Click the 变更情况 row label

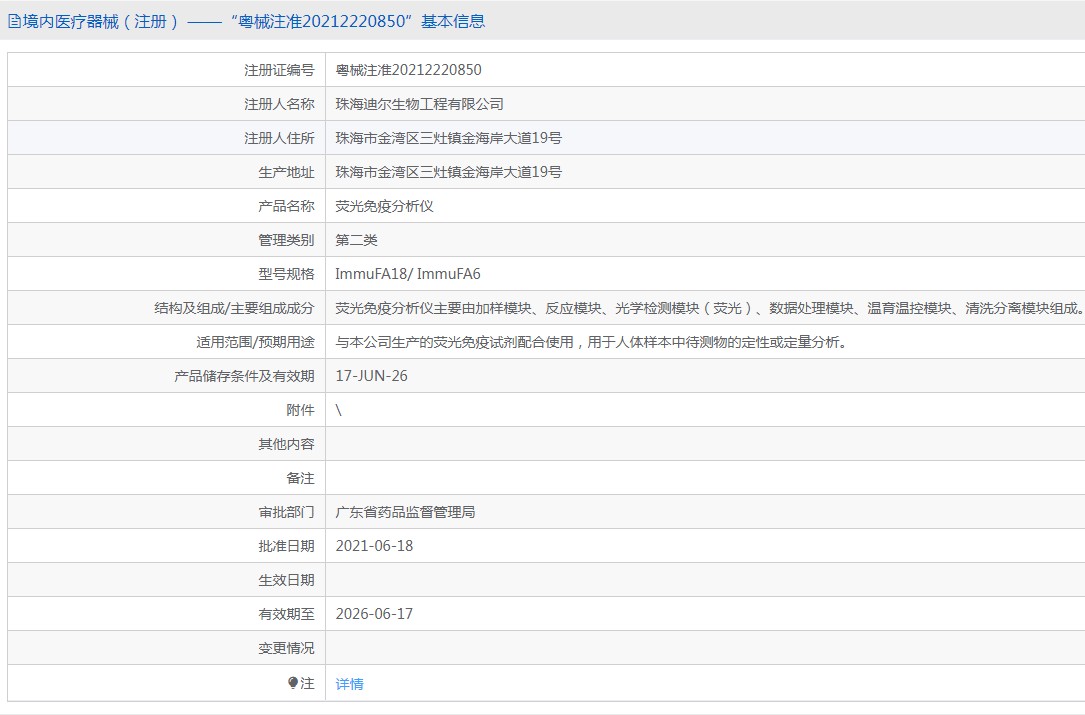point(286,648)
